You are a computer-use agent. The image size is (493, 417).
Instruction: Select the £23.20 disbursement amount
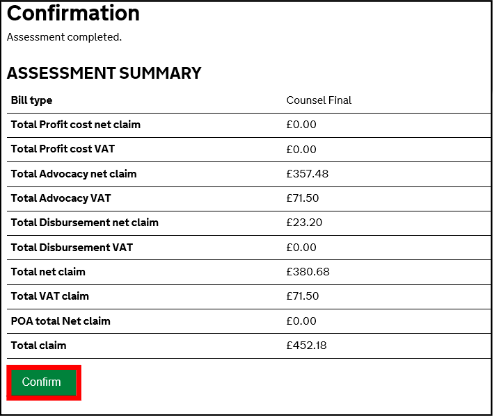pos(304,223)
